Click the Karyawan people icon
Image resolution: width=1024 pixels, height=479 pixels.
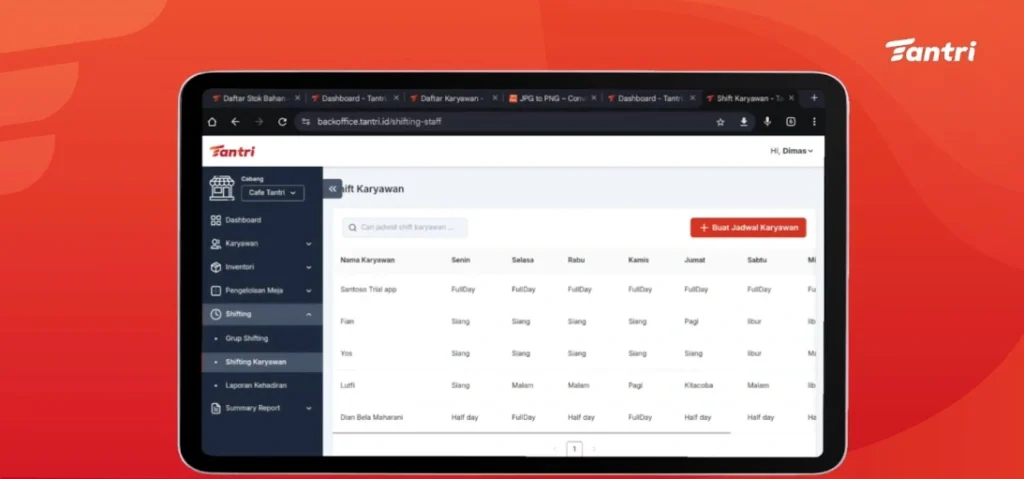click(216, 244)
